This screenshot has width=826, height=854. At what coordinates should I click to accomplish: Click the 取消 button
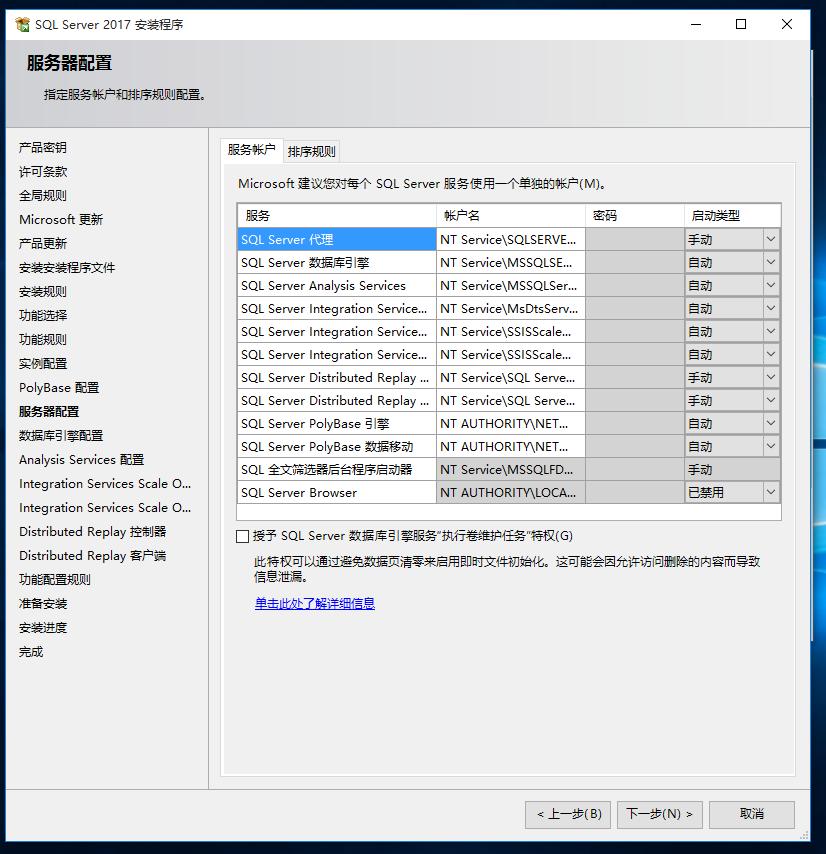point(752,814)
